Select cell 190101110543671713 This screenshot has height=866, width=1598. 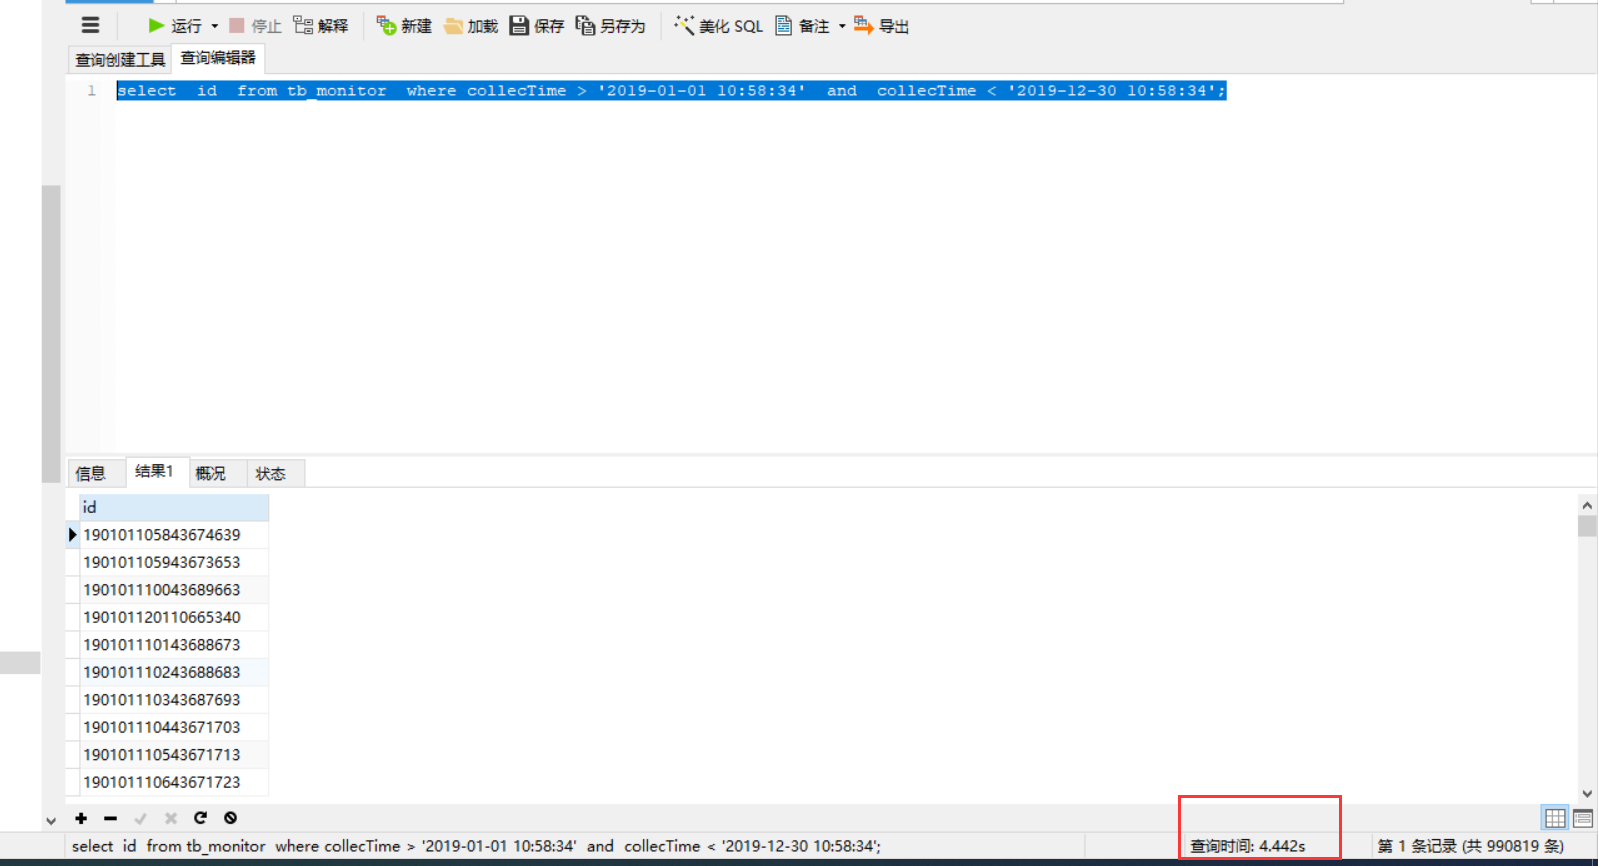click(x=174, y=755)
